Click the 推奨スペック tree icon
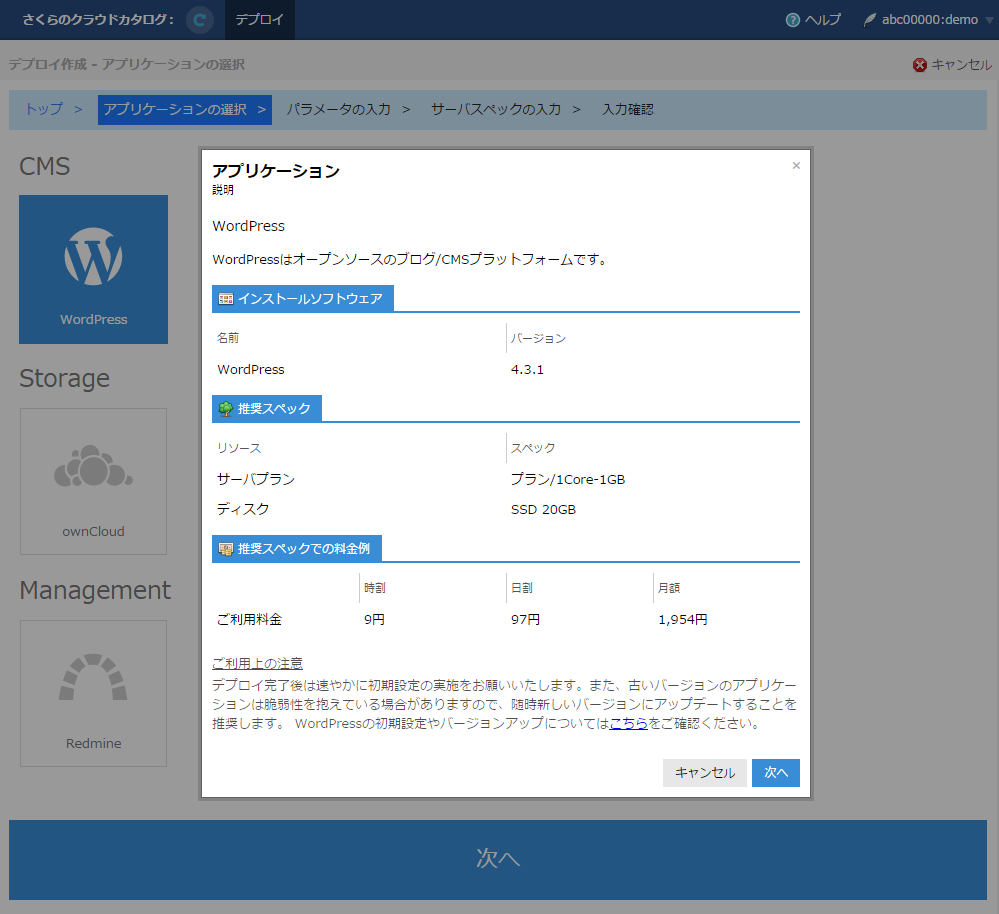The width and height of the screenshot is (999, 914). click(x=226, y=409)
